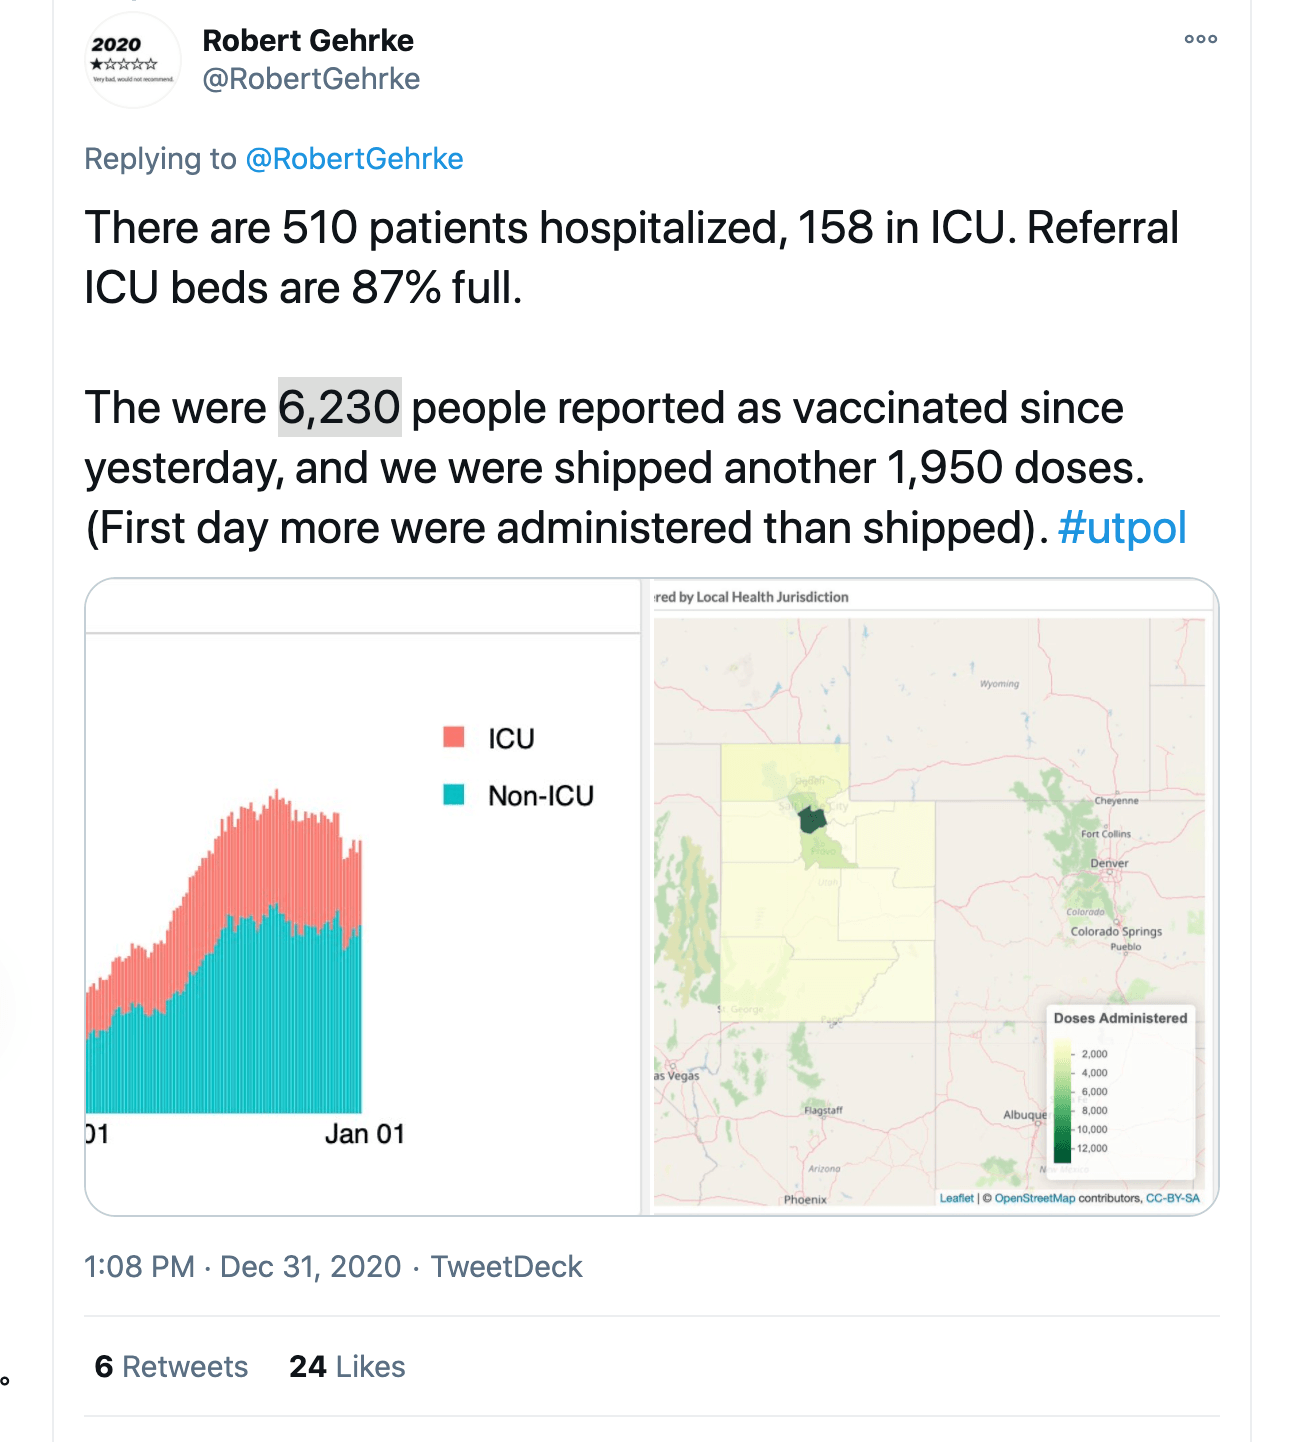Open the Robert Gehrke display name
The width and height of the screenshot is (1306, 1442).
(x=307, y=41)
